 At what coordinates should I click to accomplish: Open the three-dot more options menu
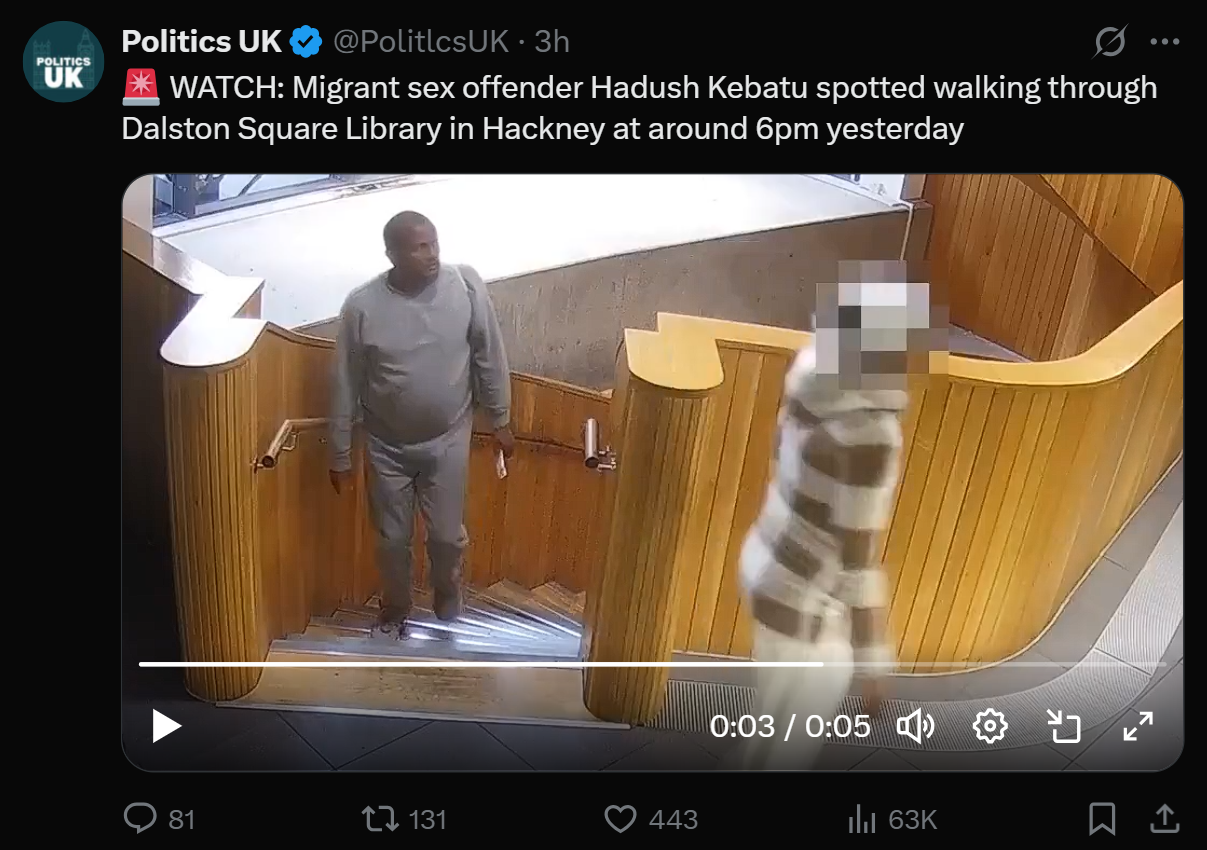tap(1166, 42)
